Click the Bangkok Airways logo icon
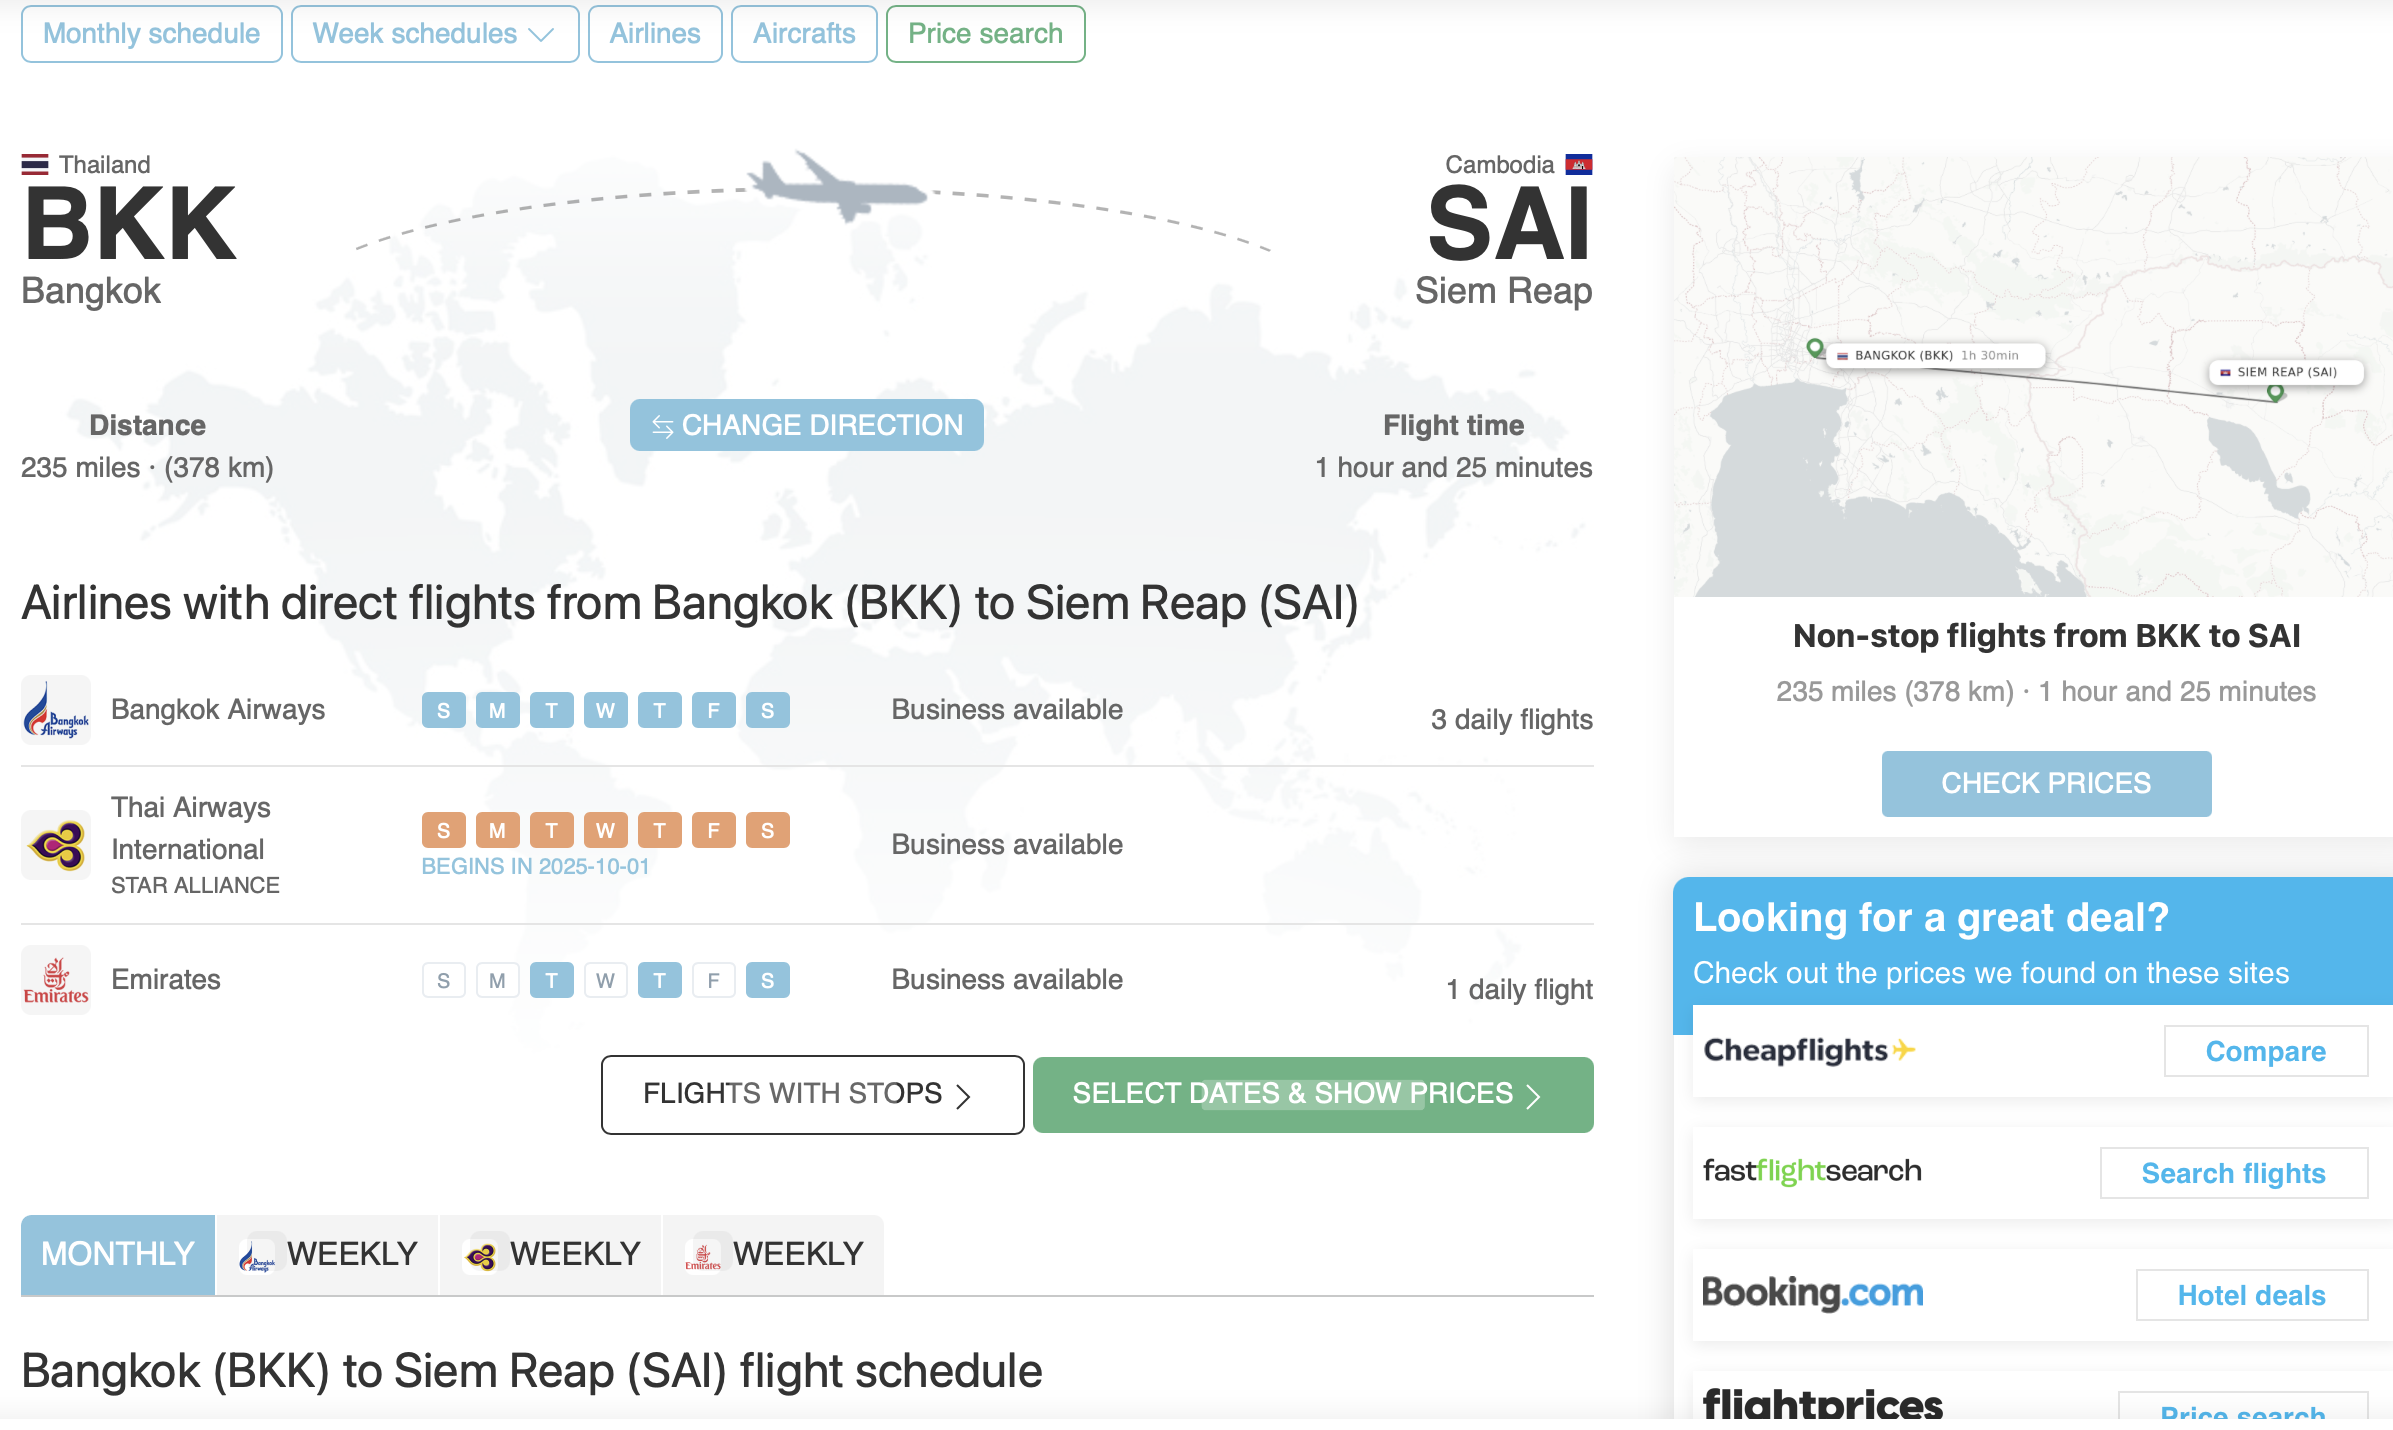Viewport: 2393px width, 1430px height. [56, 710]
